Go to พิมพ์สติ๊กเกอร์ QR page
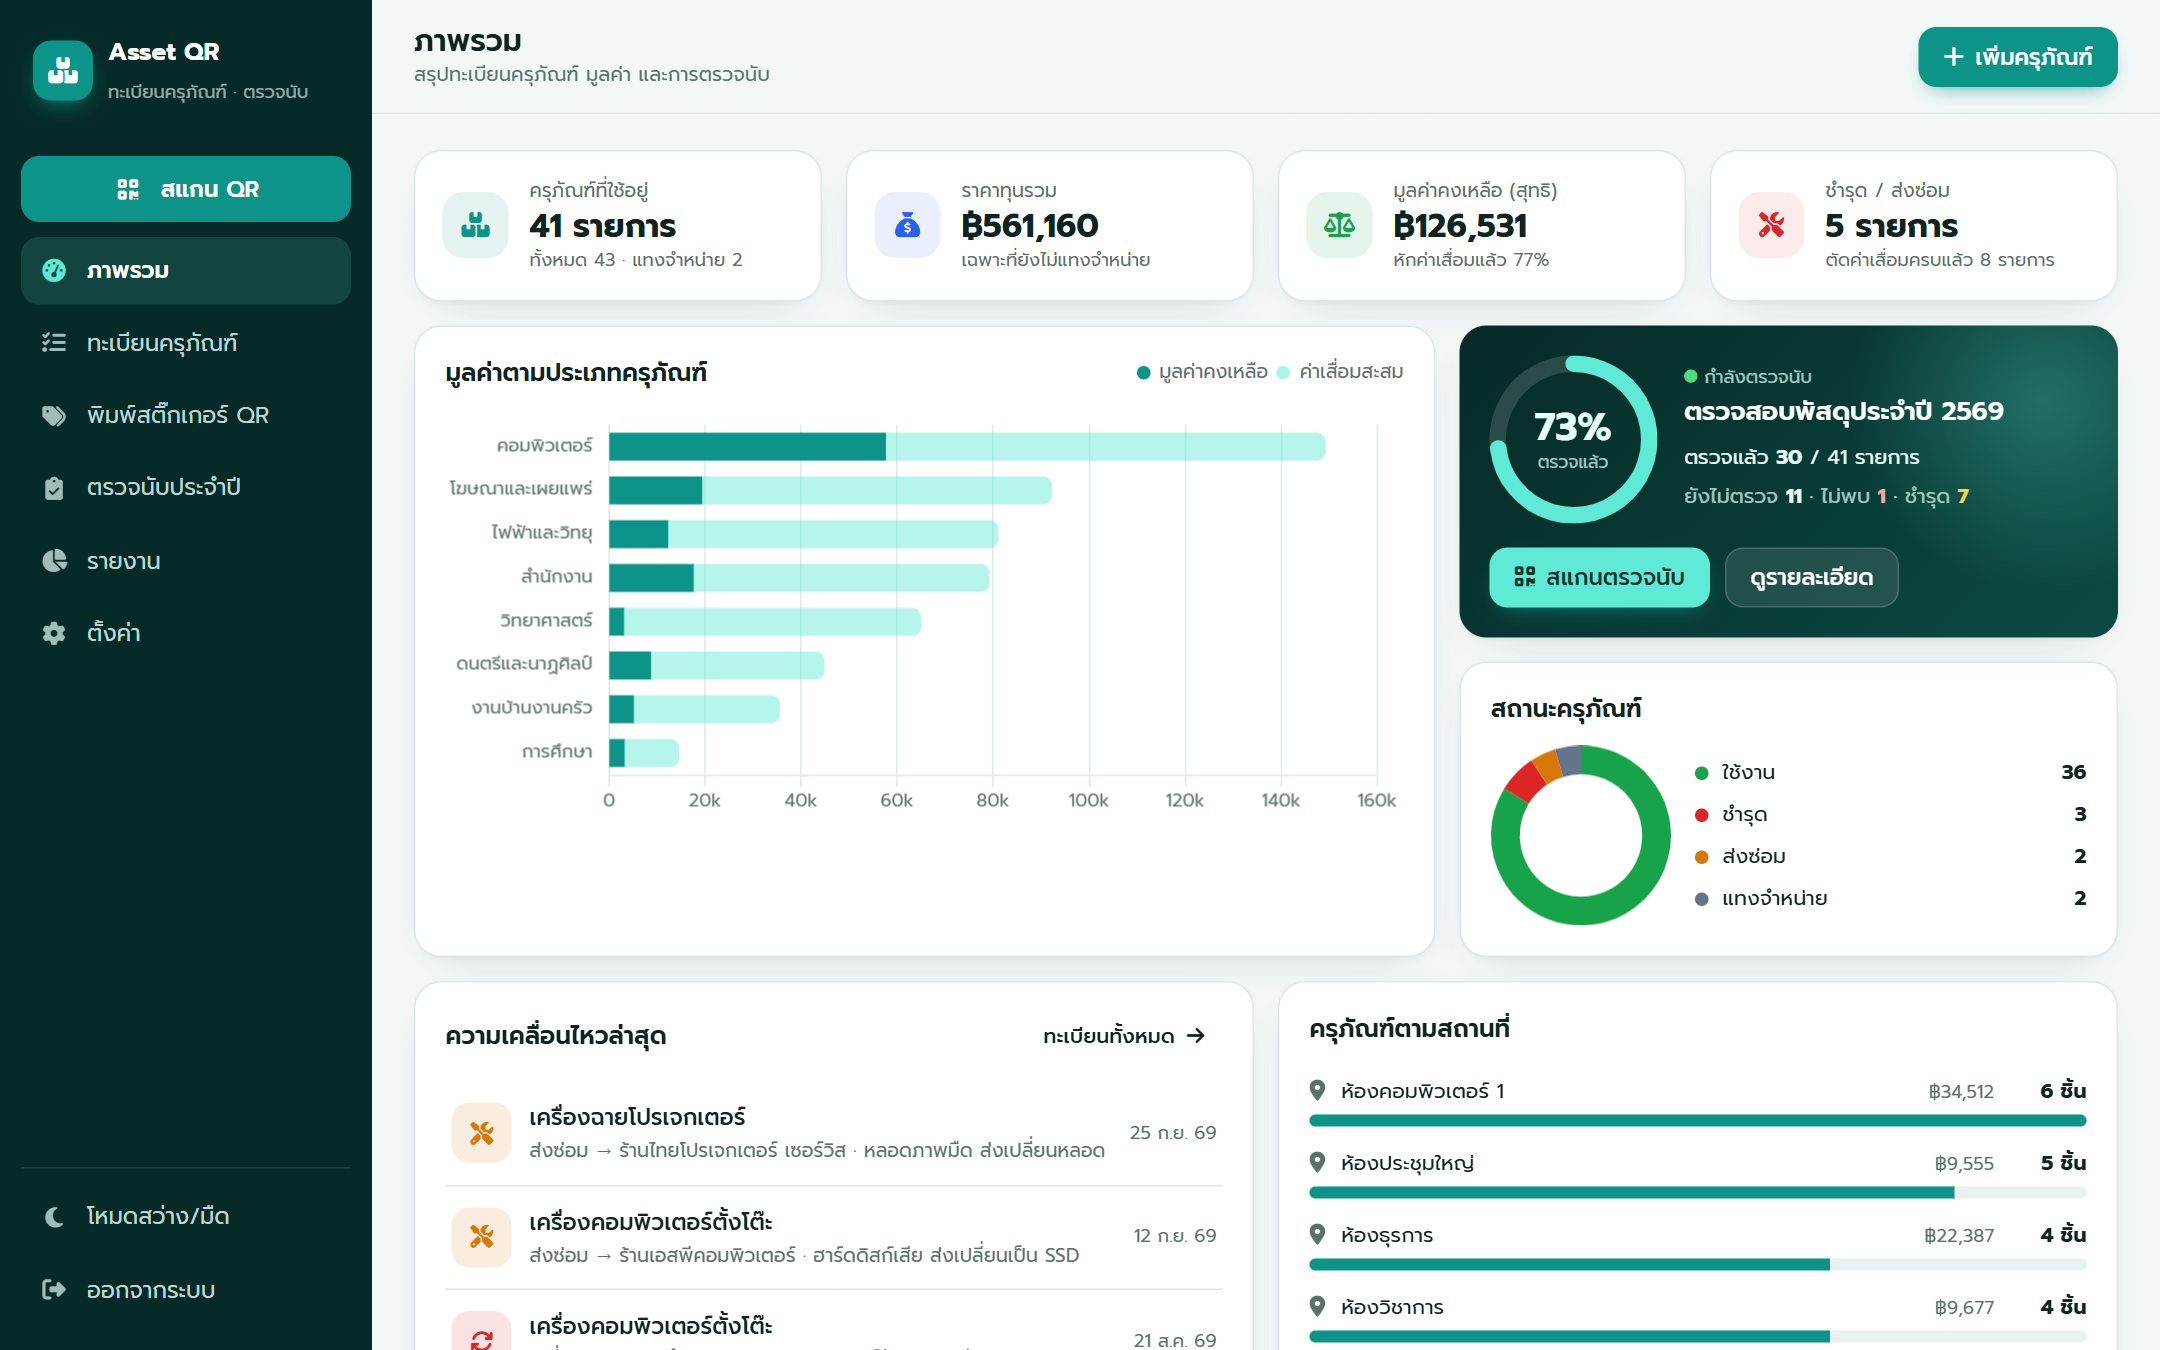 pos(186,415)
